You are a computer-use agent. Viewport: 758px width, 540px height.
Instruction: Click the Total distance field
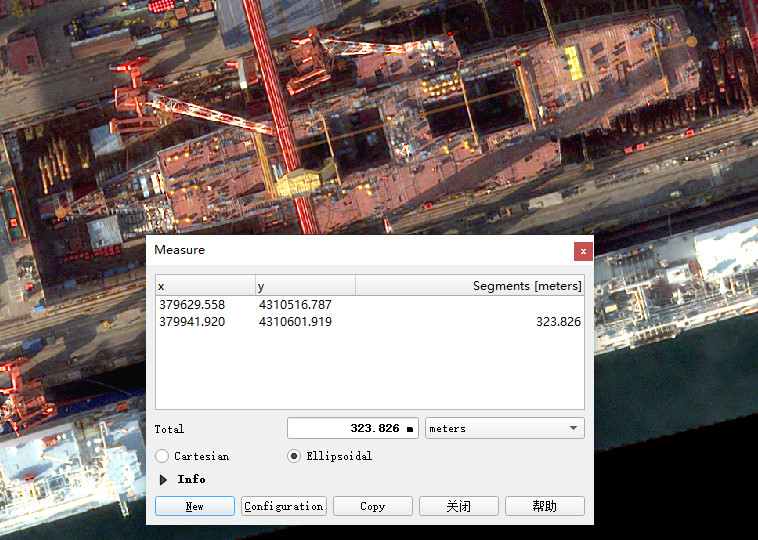coord(353,428)
